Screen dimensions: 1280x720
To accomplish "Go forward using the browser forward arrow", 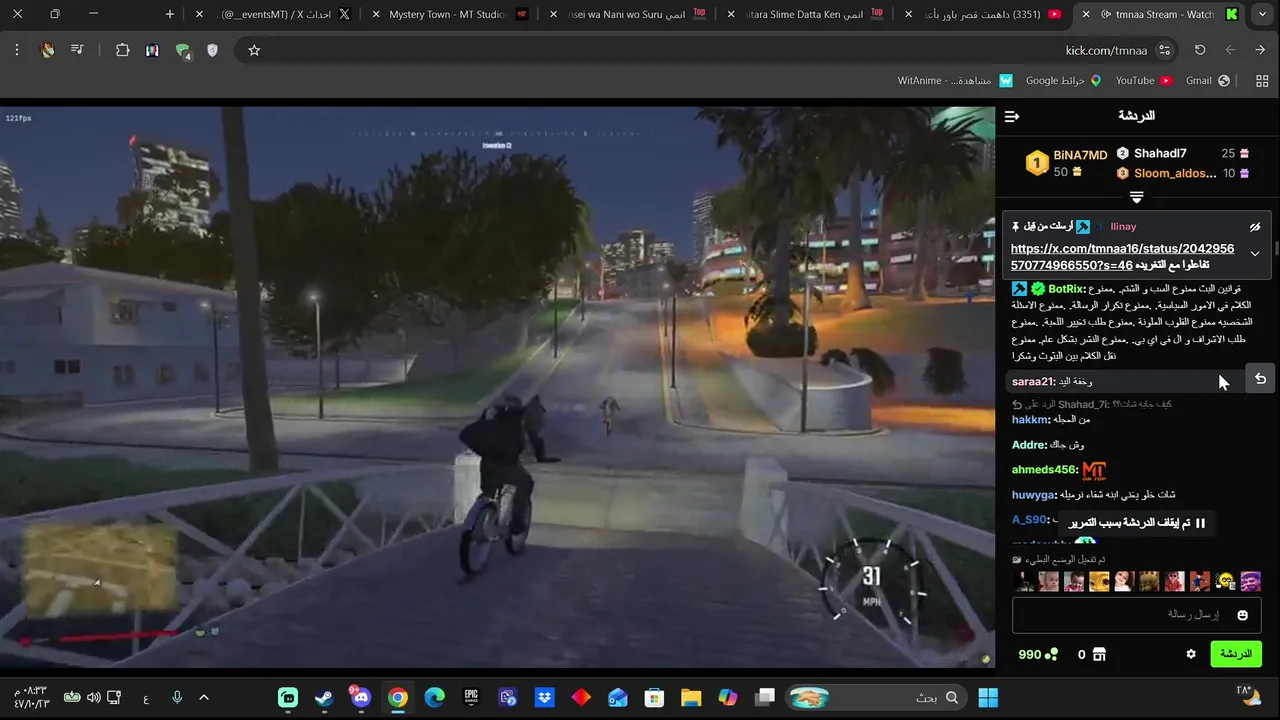I will click(1230, 50).
